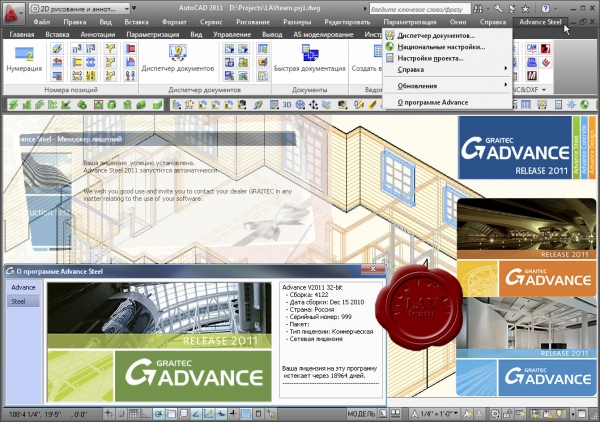
Task: Toggle Object Snap in the status bar
Action: coord(171,414)
